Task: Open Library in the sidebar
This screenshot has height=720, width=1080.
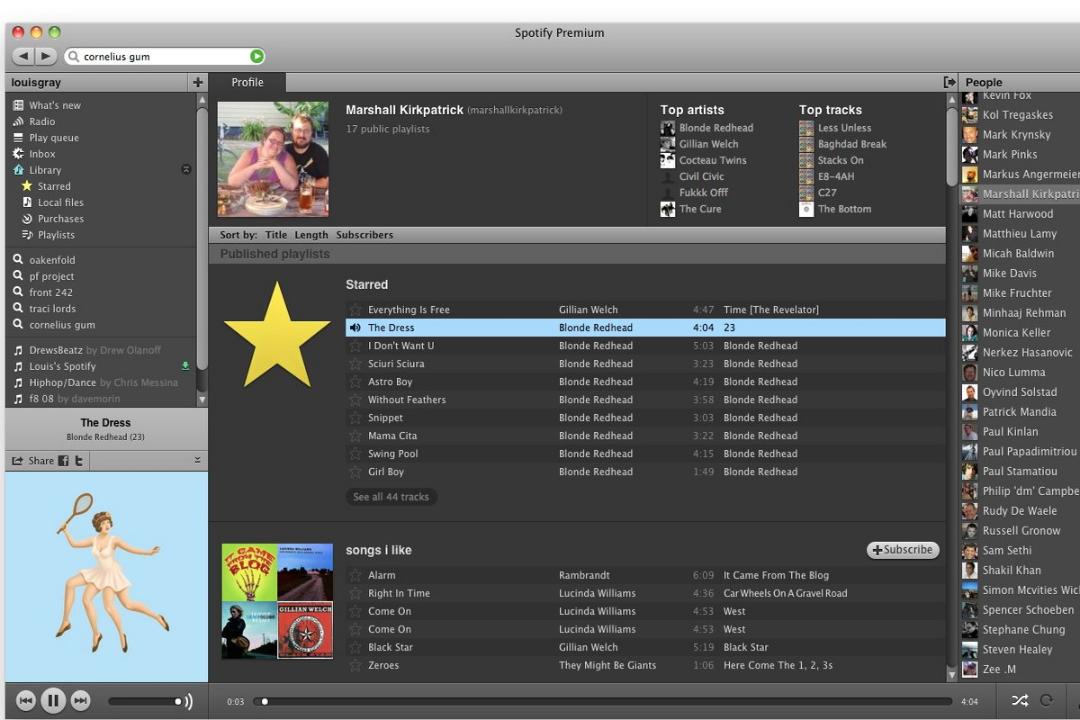Action: pos(45,170)
